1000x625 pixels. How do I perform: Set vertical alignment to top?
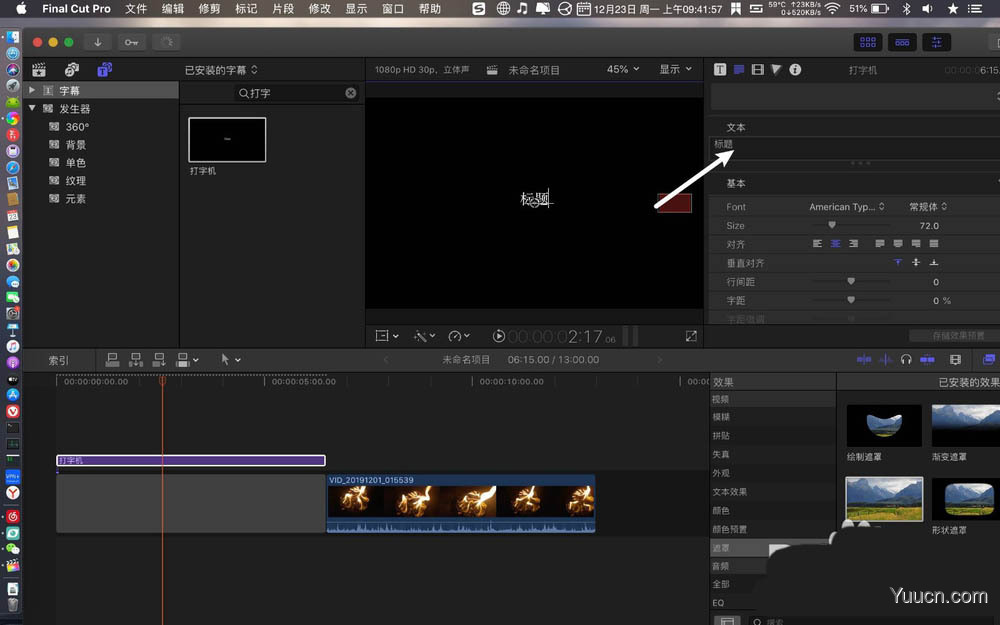pos(898,262)
